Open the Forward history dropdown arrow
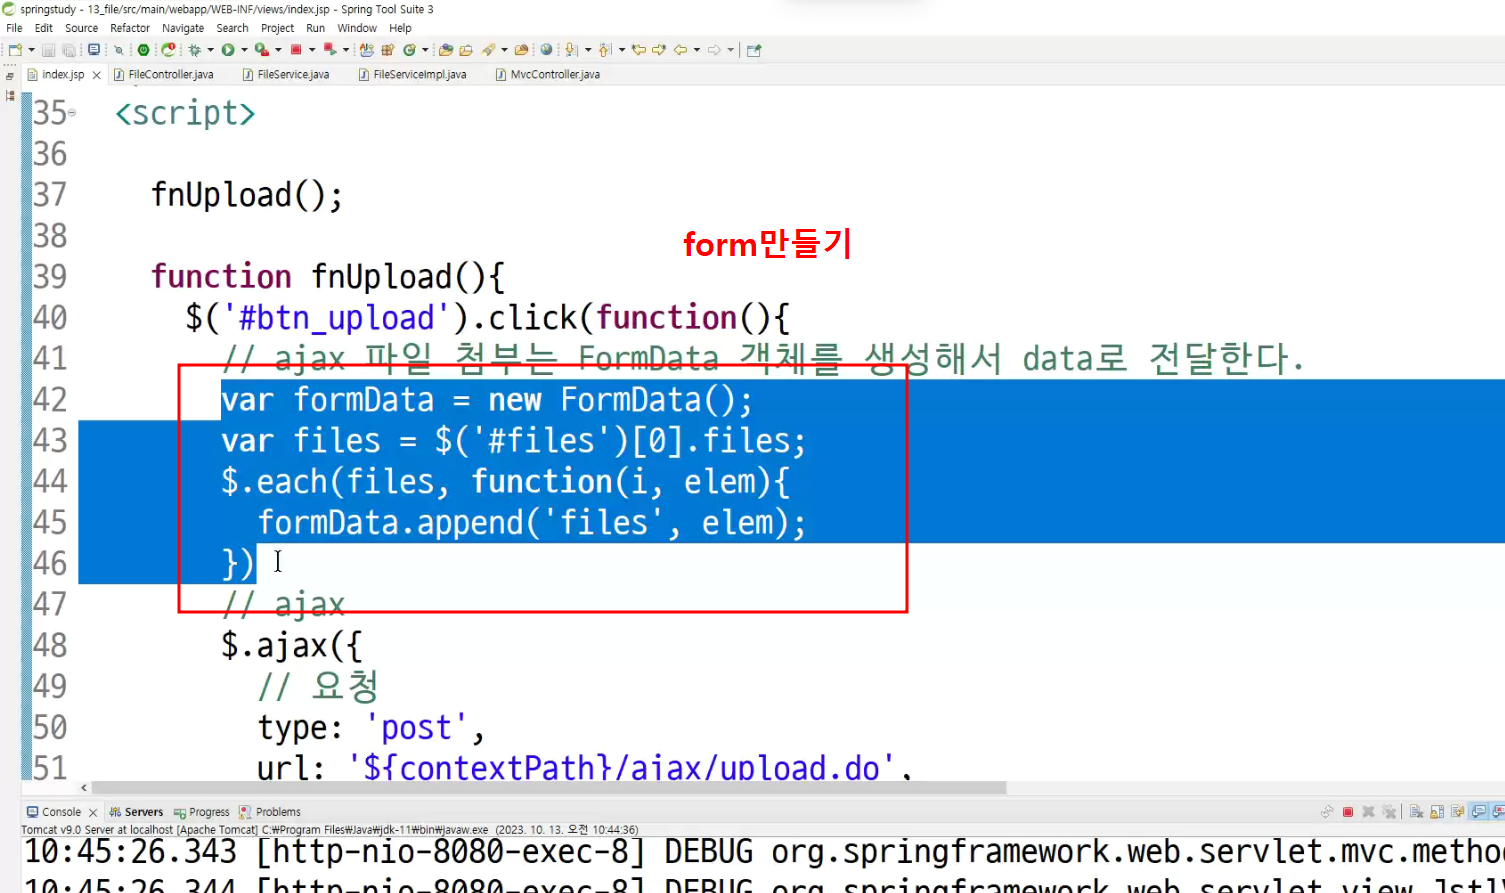Screen dimensions: 1505x893 [730, 50]
